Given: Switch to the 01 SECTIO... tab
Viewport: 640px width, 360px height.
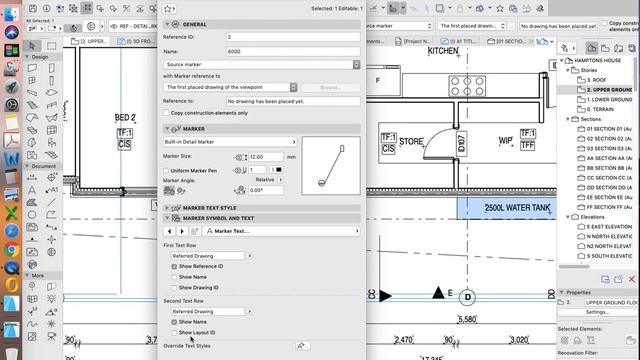Looking at the screenshot, I should point(506,41).
